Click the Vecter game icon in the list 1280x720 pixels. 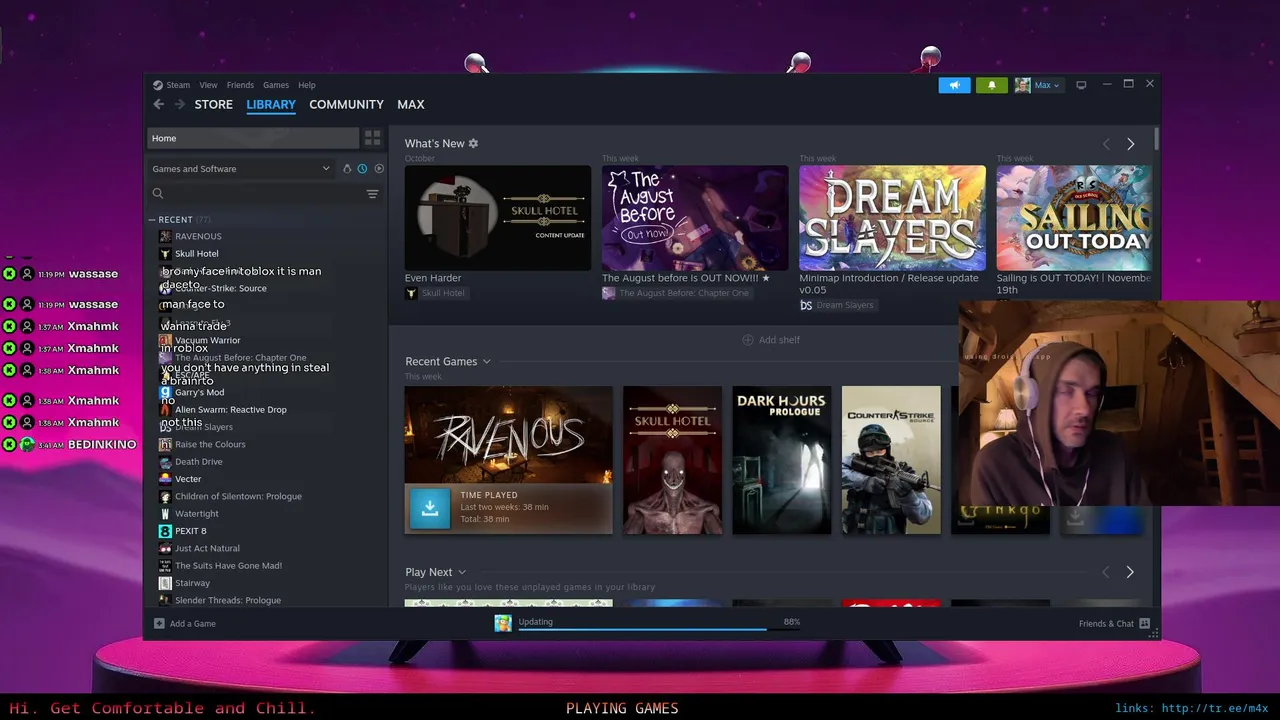(x=165, y=479)
